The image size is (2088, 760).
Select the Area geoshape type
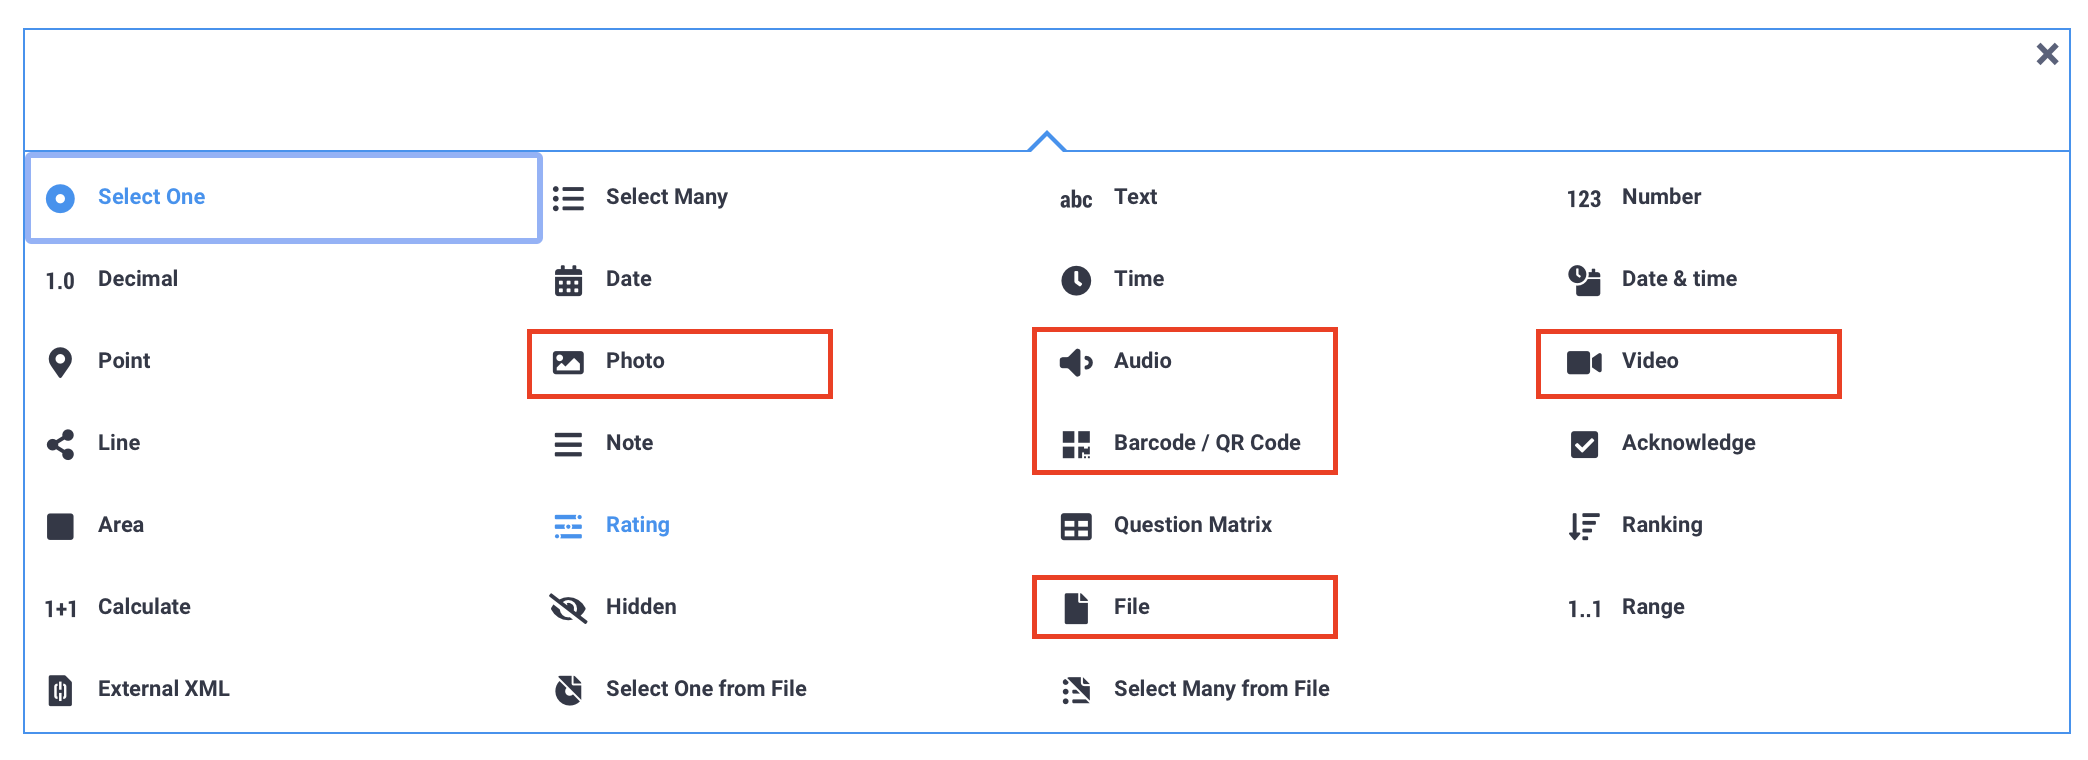121,525
